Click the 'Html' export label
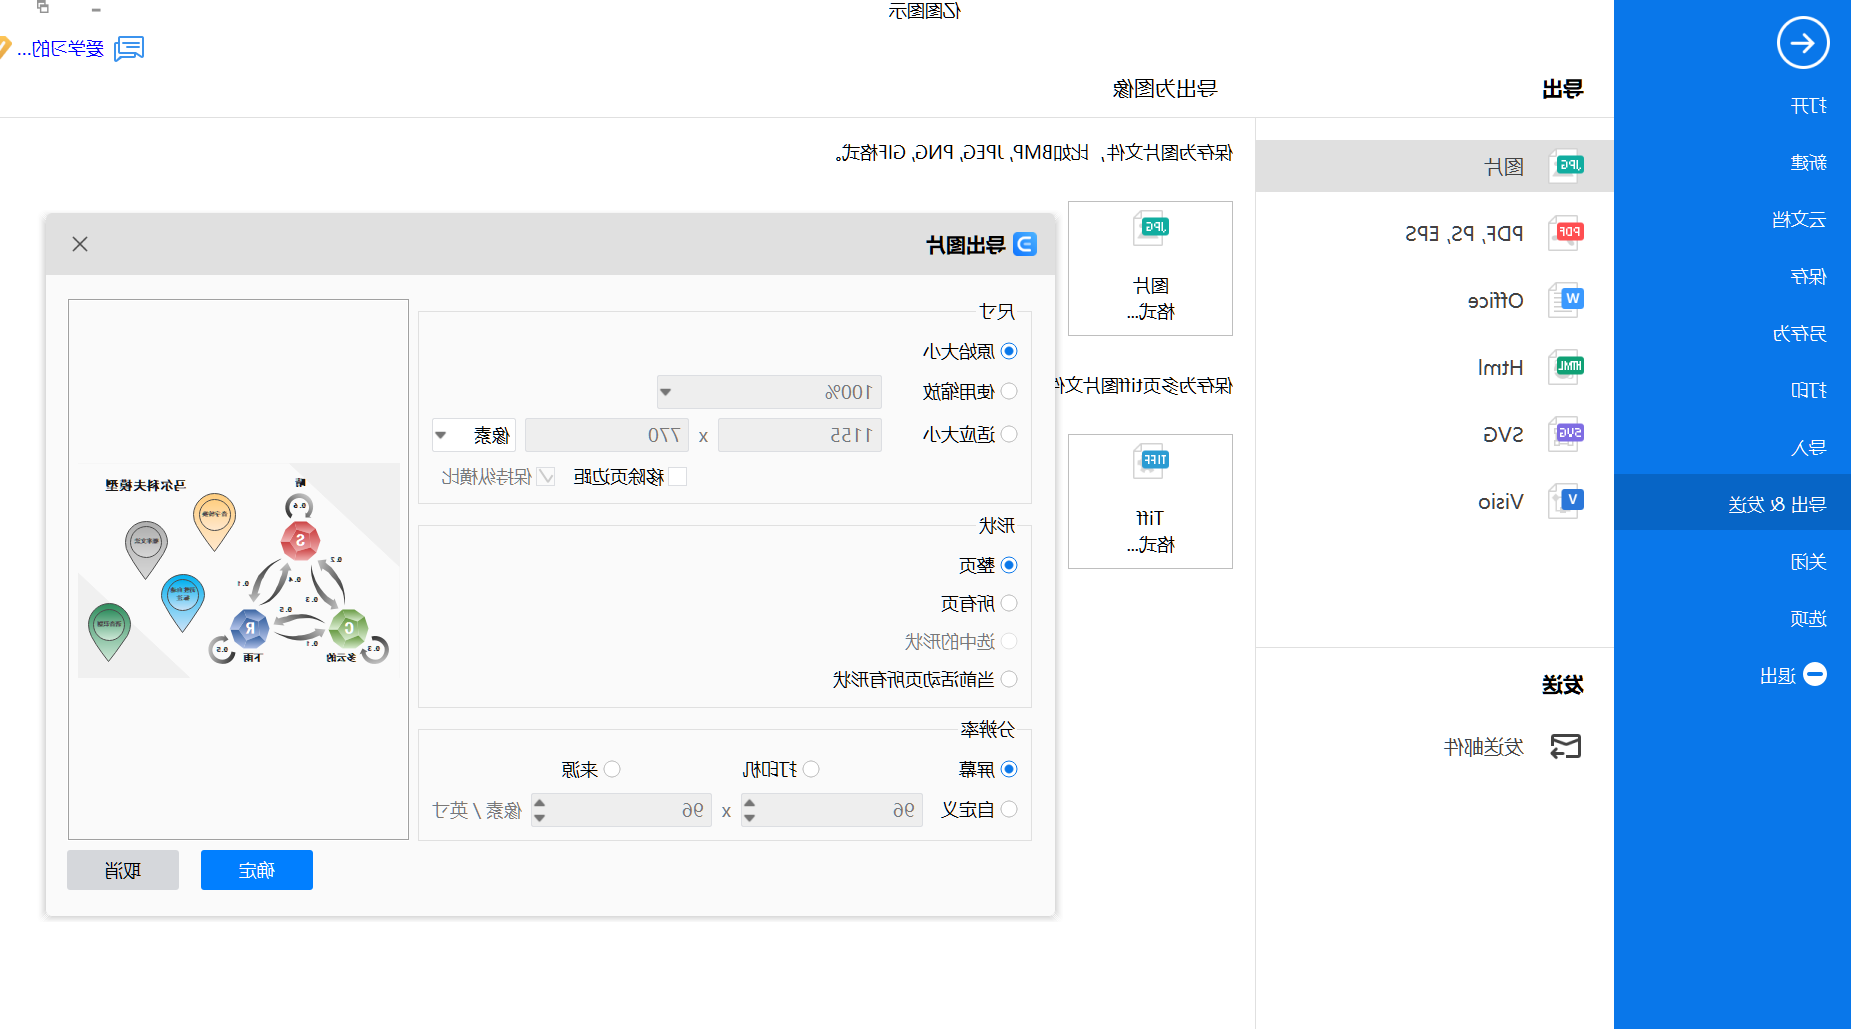 click(x=1501, y=367)
